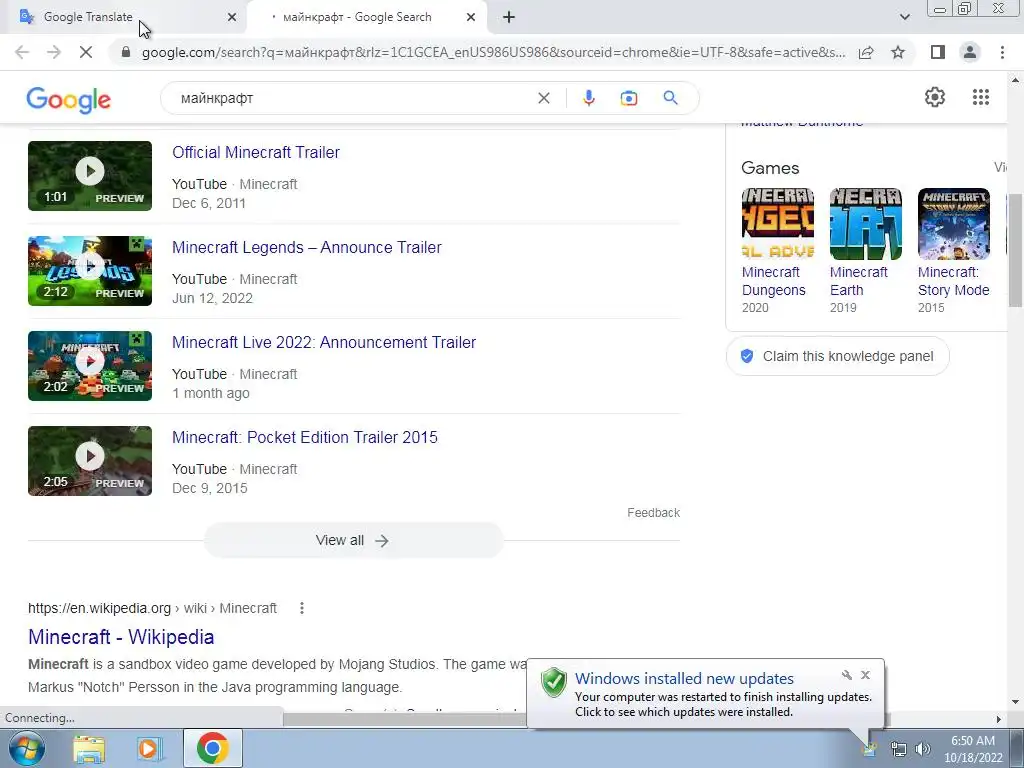Play Official Minecraft Trailer thumbnail
Viewport: 1024px width, 768px height.
(90, 176)
